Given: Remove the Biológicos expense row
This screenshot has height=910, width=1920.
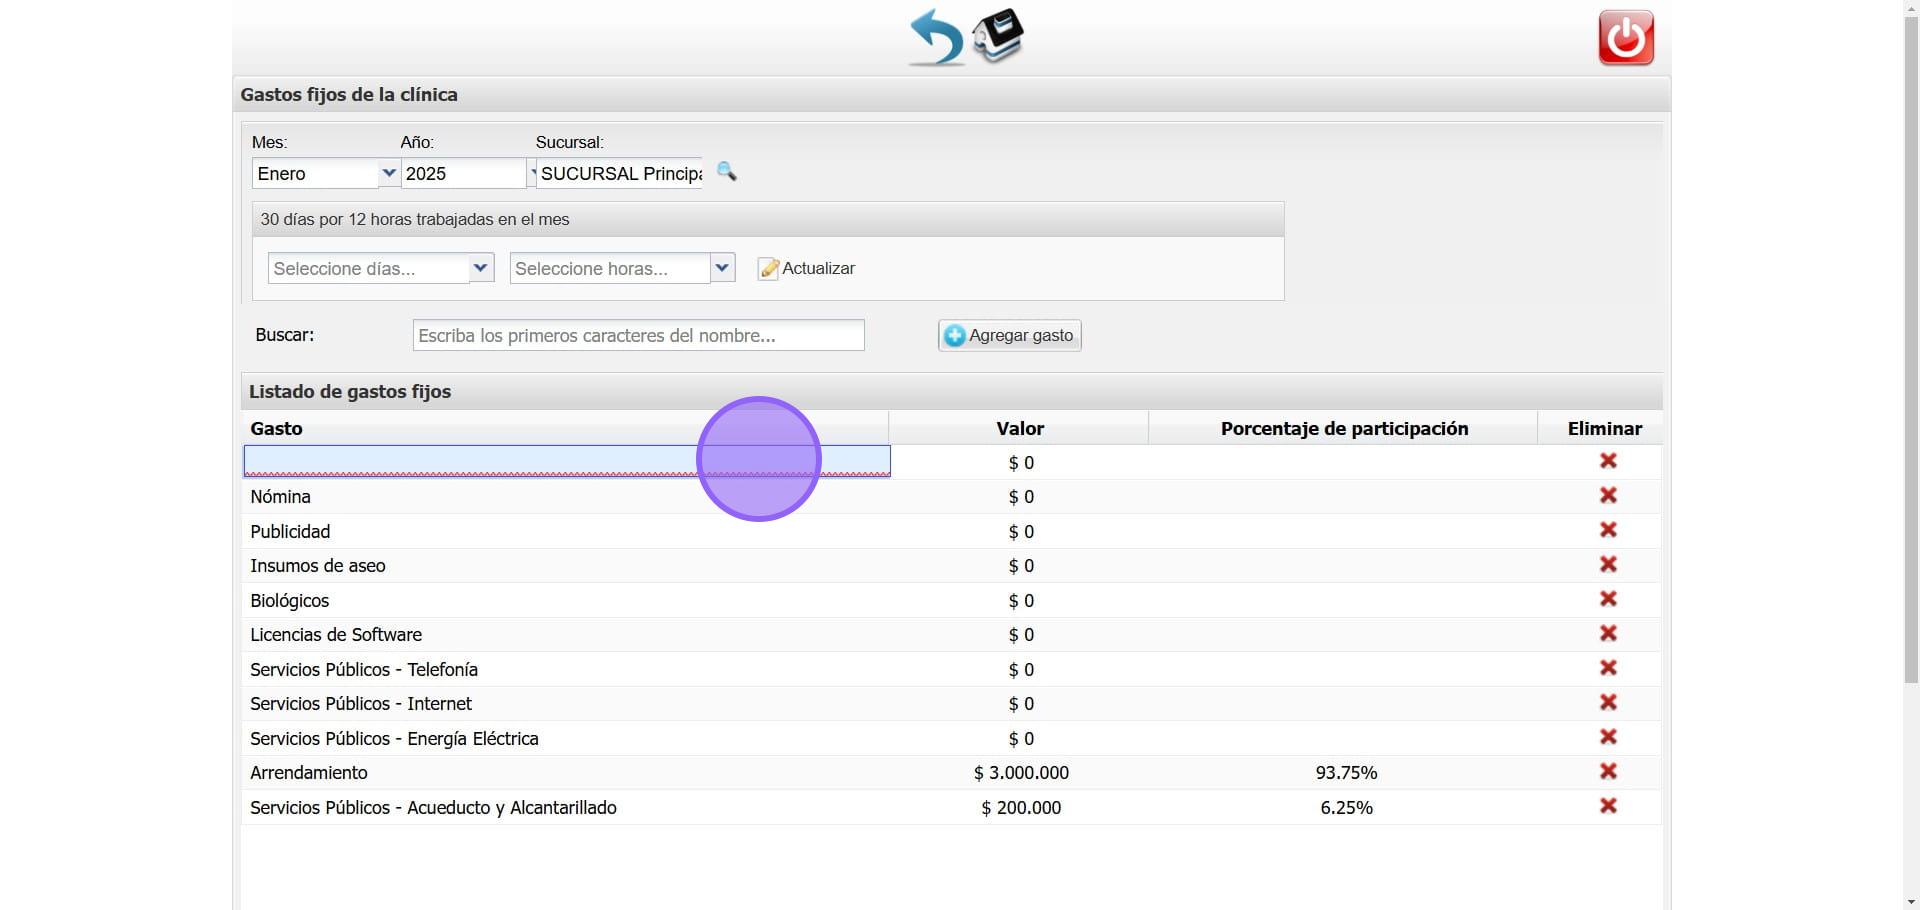Looking at the screenshot, I should (x=1608, y=599).
